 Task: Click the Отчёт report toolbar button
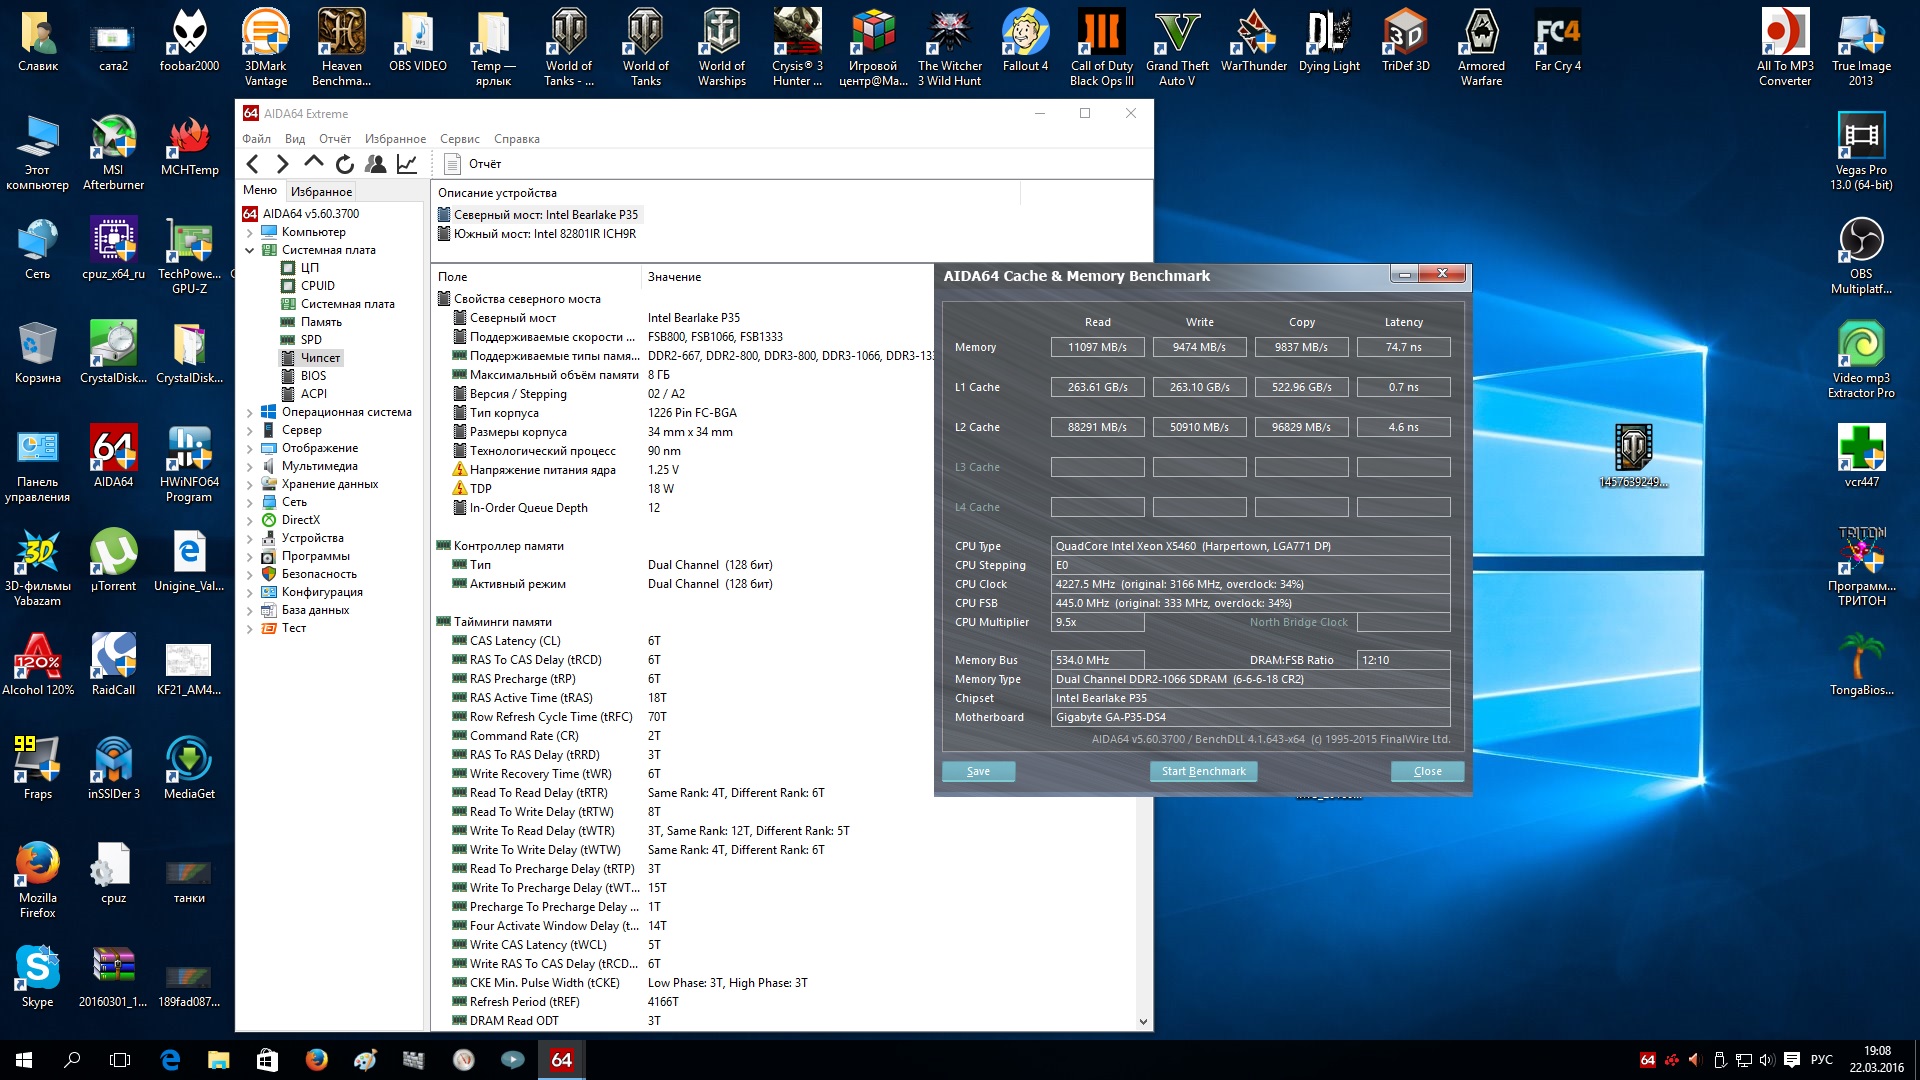[473, 164]
